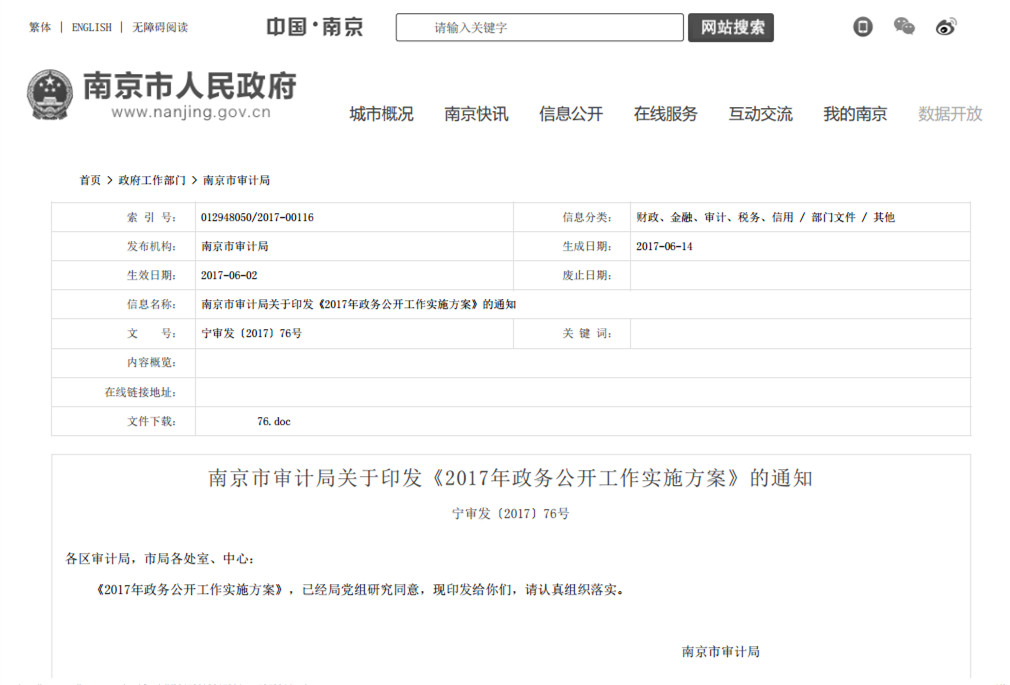Click 政府工作部门 breadcrumb link
Image resolution: width=1010 pixels, height=685 pixels.
click(152, 180)
